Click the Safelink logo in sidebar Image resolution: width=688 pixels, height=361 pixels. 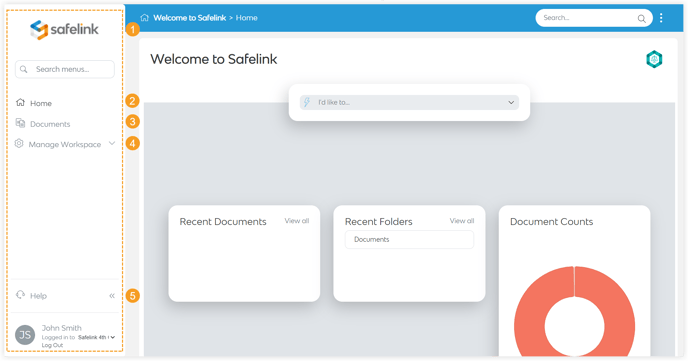pos(64,29)
